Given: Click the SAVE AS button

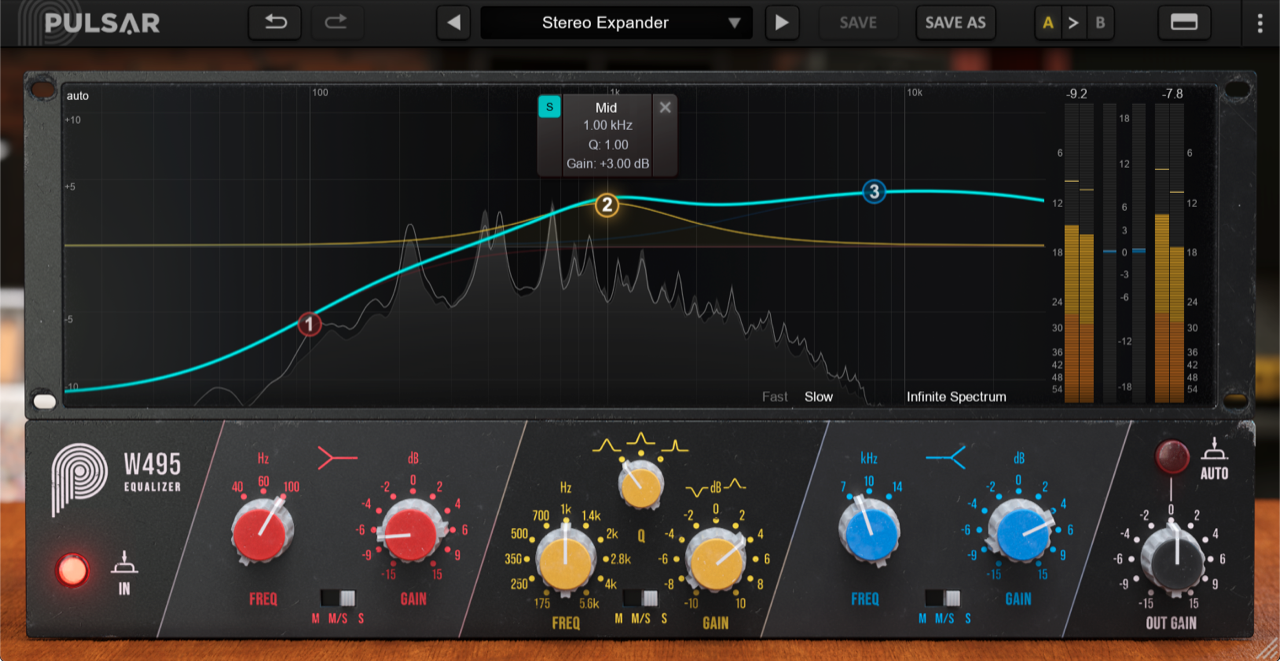Looking at the screenshot, I should pos(955,22).
